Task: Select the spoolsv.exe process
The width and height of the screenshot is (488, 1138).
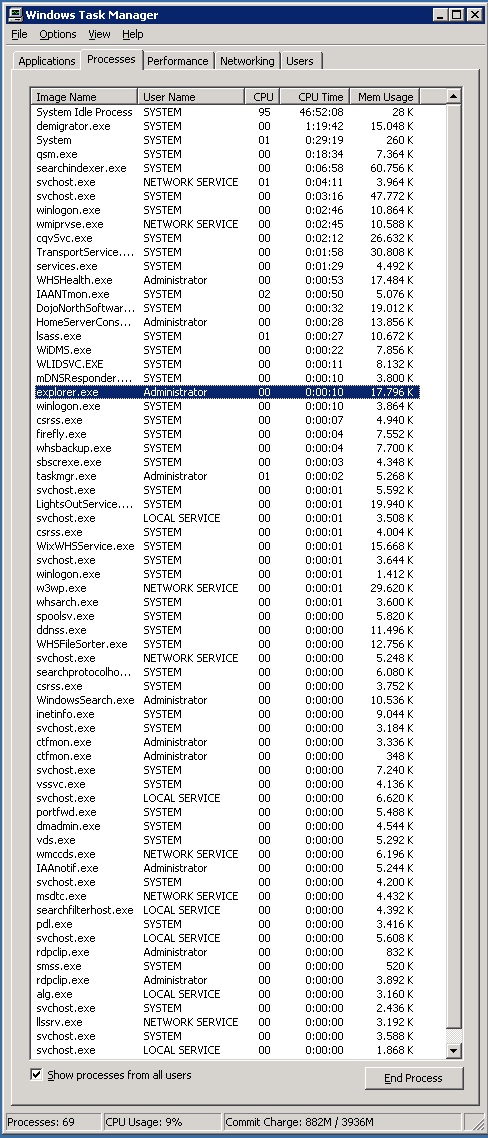Action: 227,616
